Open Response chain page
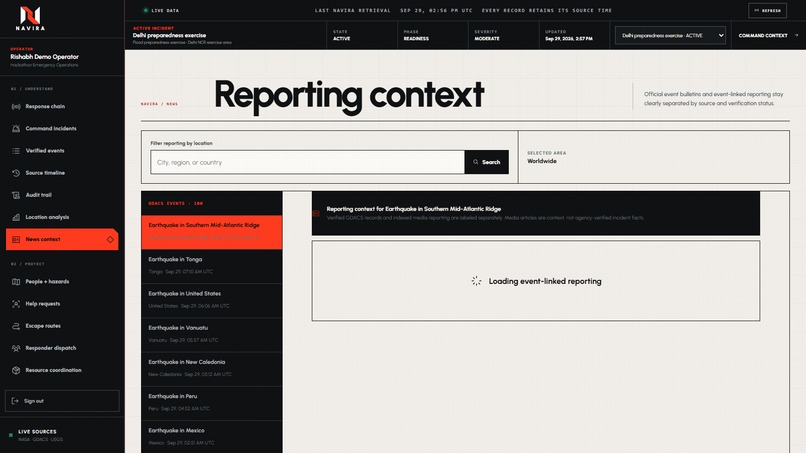 click(x=62, y=106)
